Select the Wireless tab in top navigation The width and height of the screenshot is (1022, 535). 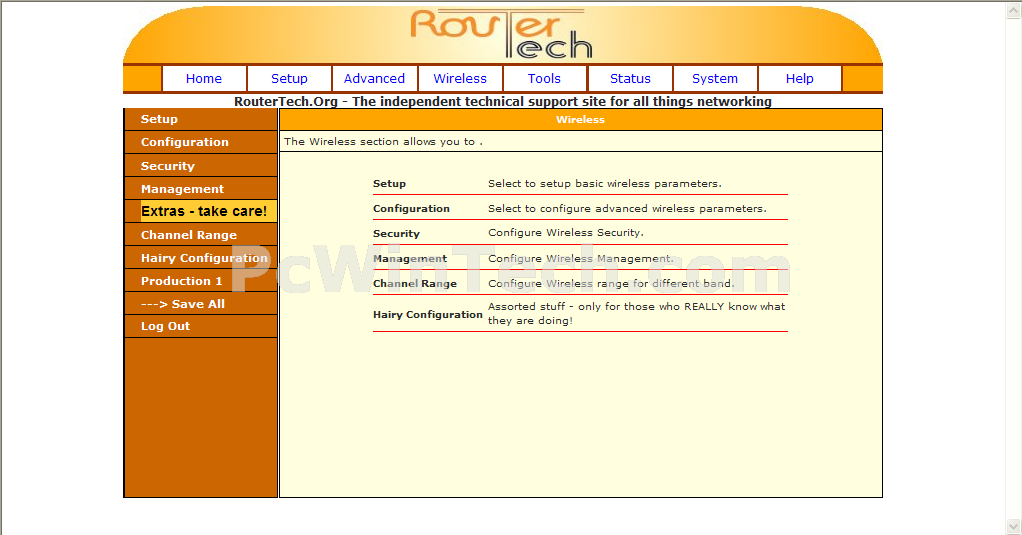pos(460,79)
